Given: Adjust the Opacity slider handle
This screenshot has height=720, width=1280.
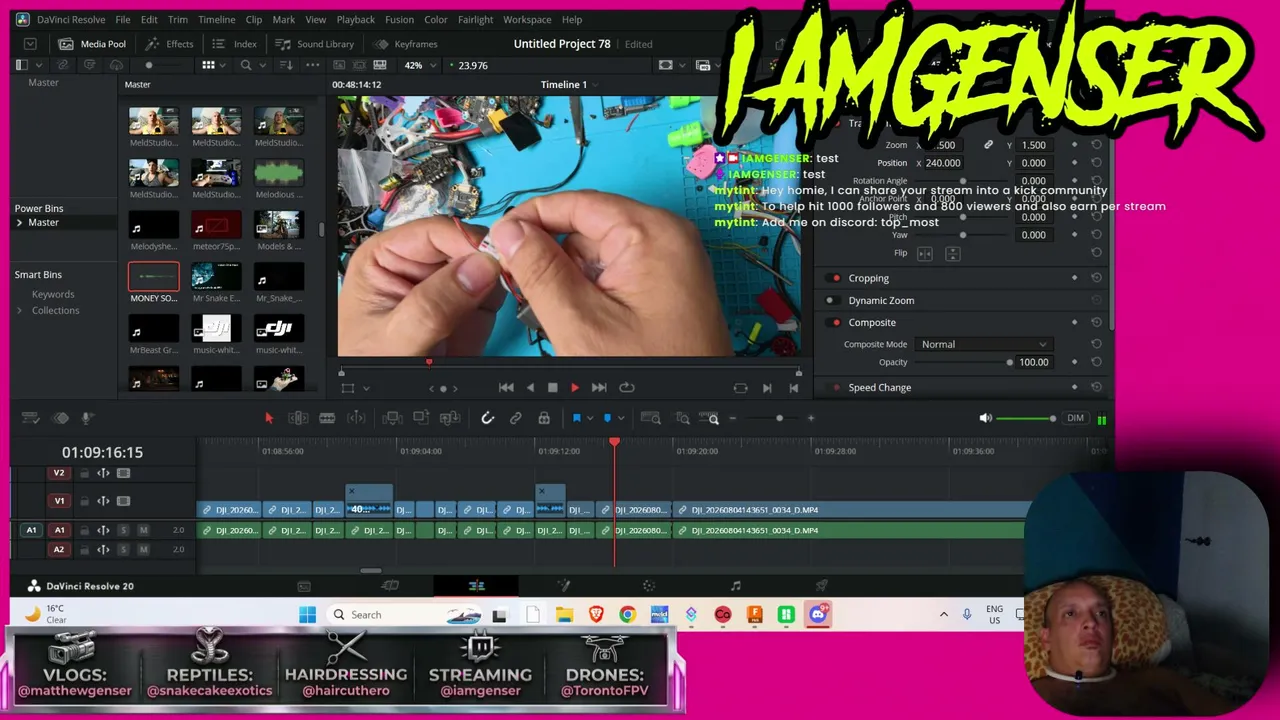Looking at the screenshot, I should point(1009,362).
